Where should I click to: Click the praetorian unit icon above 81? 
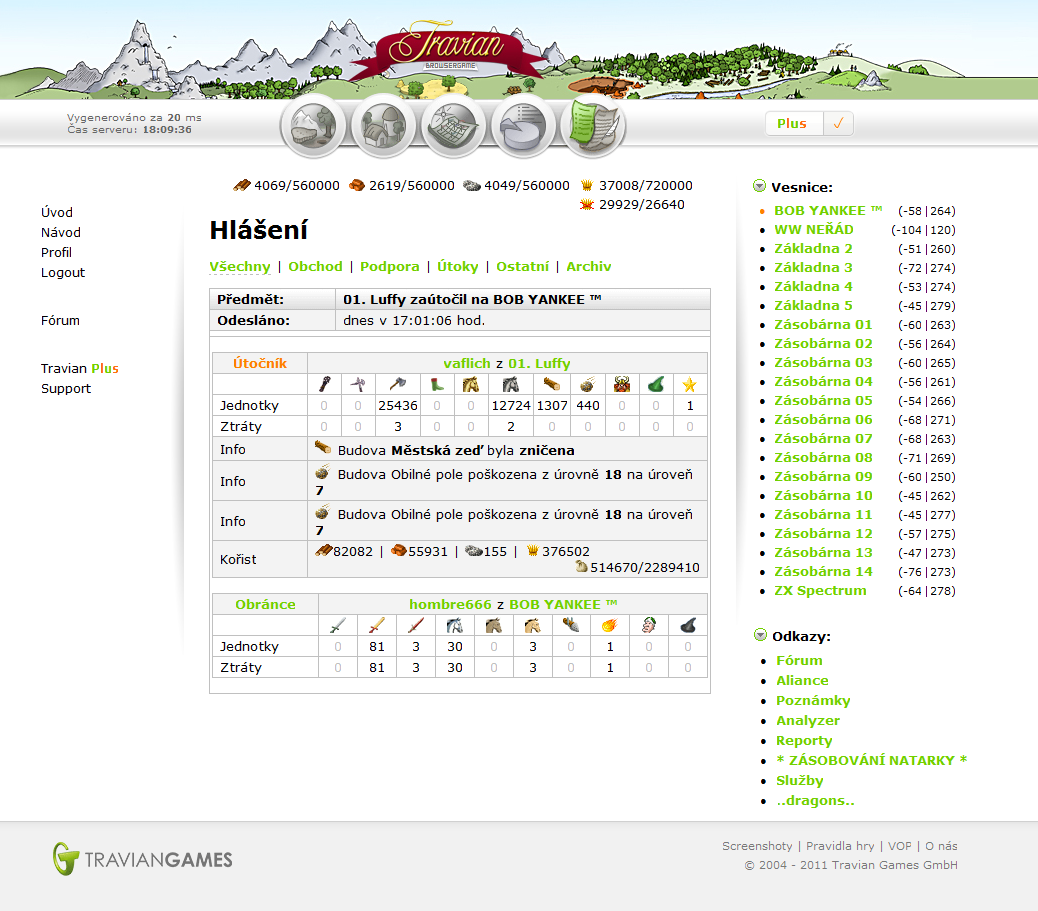[x=377, y=625]
